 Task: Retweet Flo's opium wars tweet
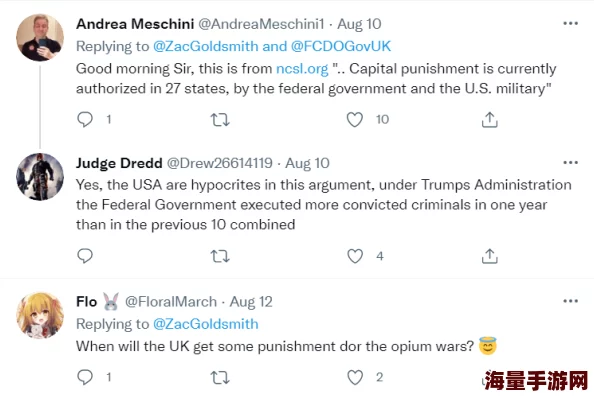(x=220, y=377)
